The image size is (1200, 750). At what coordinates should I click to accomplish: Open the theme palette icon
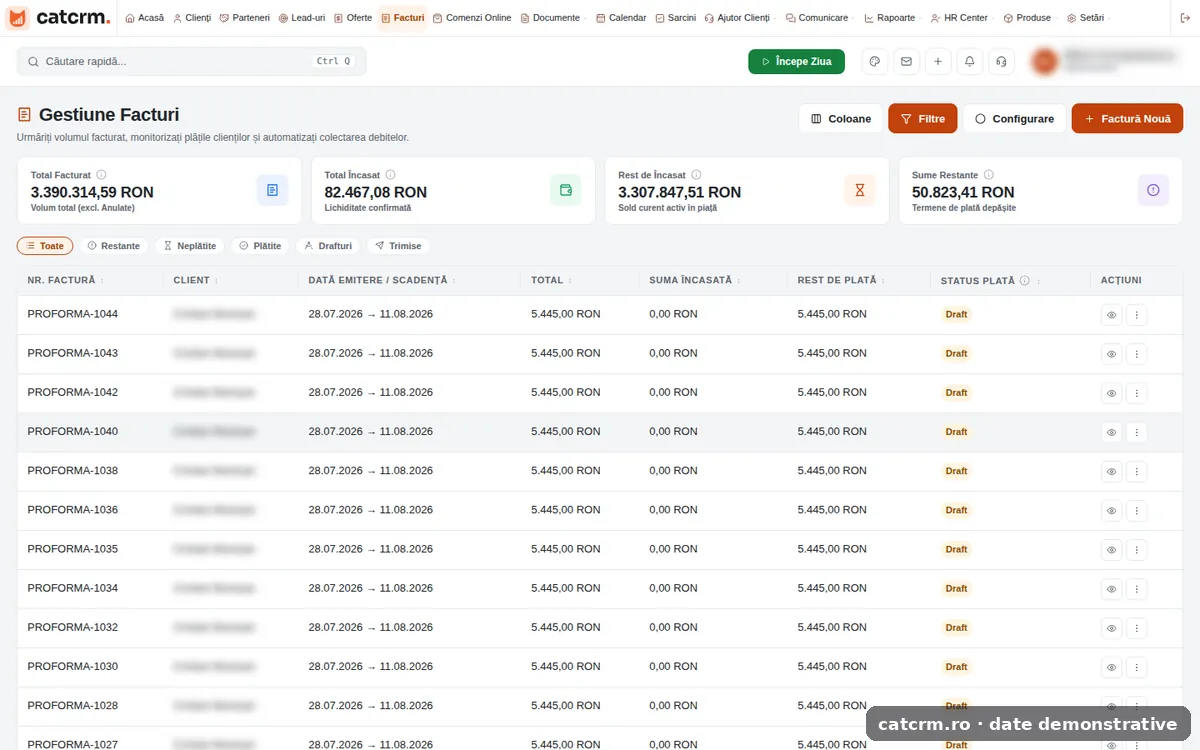click(x=875, y=62)
